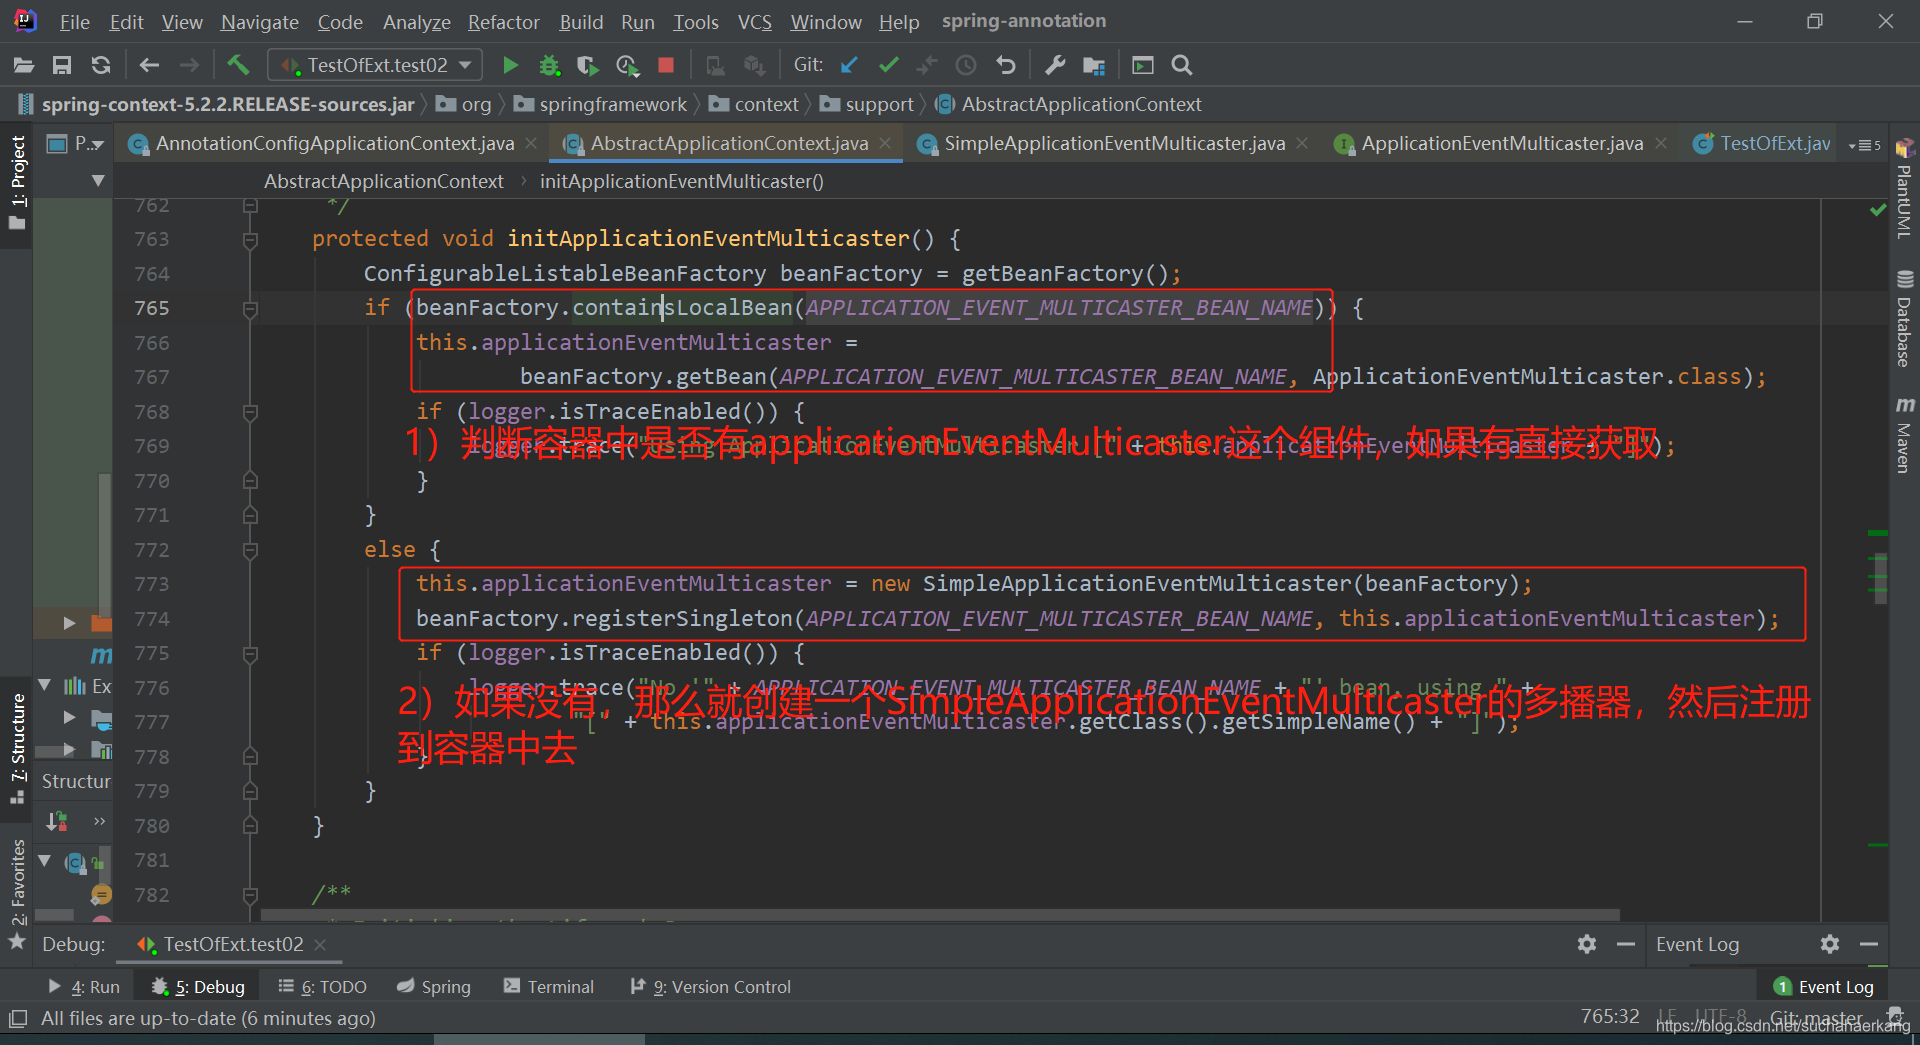Click the spring-context-5.2.2.RELEASE-sources.jar breadcrumb
This screenshot has width=1920, height=1045.
(x=217, y=104)
